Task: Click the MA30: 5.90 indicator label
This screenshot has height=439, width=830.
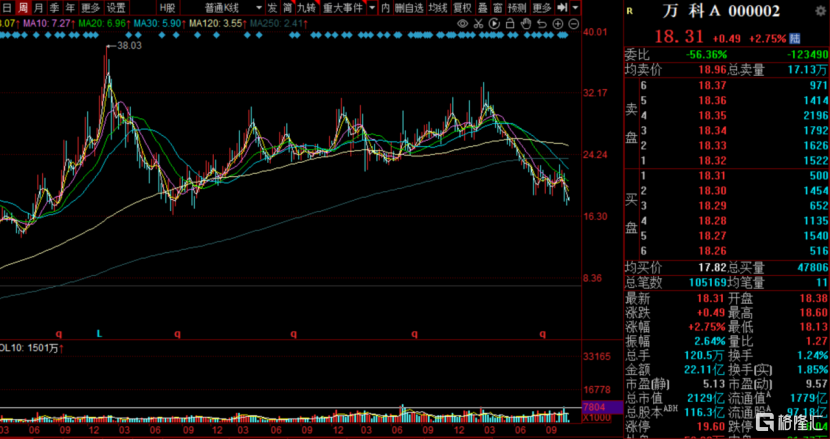Action: [159, 24]
